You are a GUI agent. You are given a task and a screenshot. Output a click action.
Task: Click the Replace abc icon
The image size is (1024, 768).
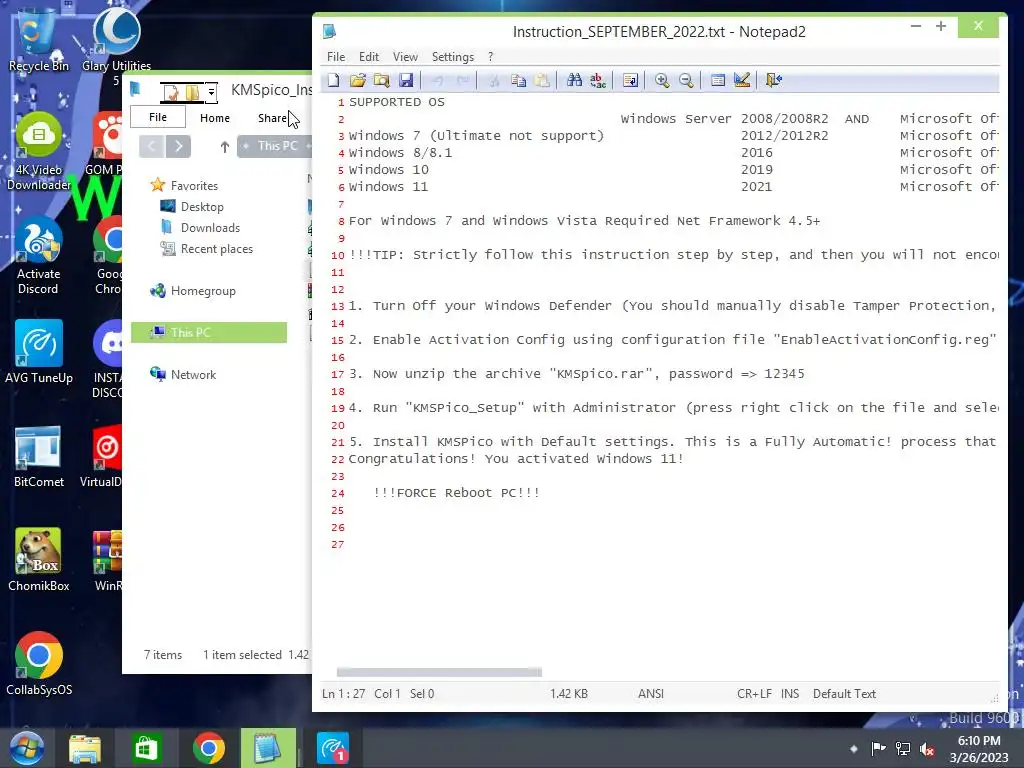click(x=598, y=80)
